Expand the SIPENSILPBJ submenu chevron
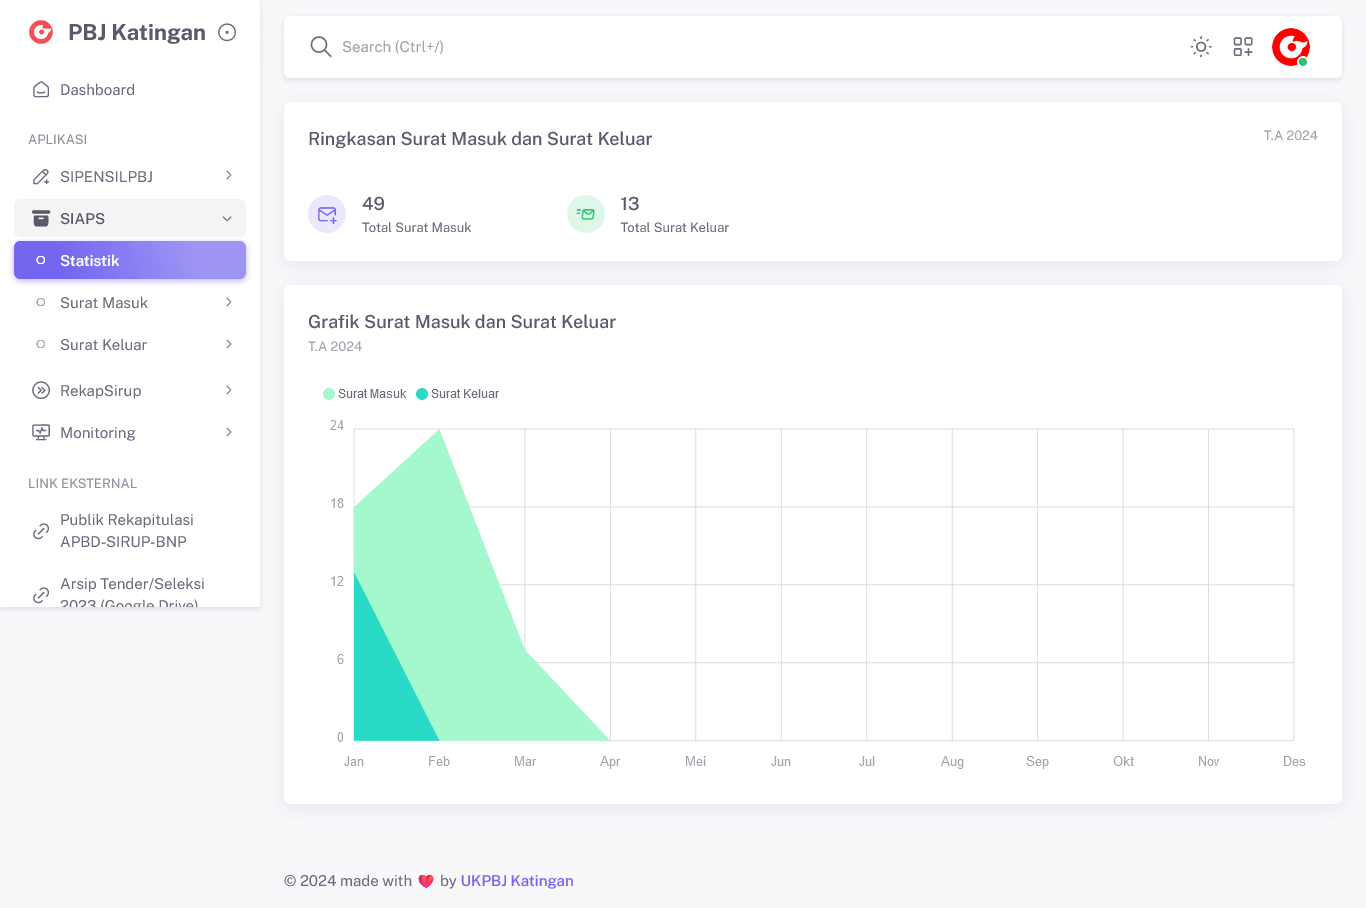The width and height of the screenshot is (1366, 908). [228, 176]
